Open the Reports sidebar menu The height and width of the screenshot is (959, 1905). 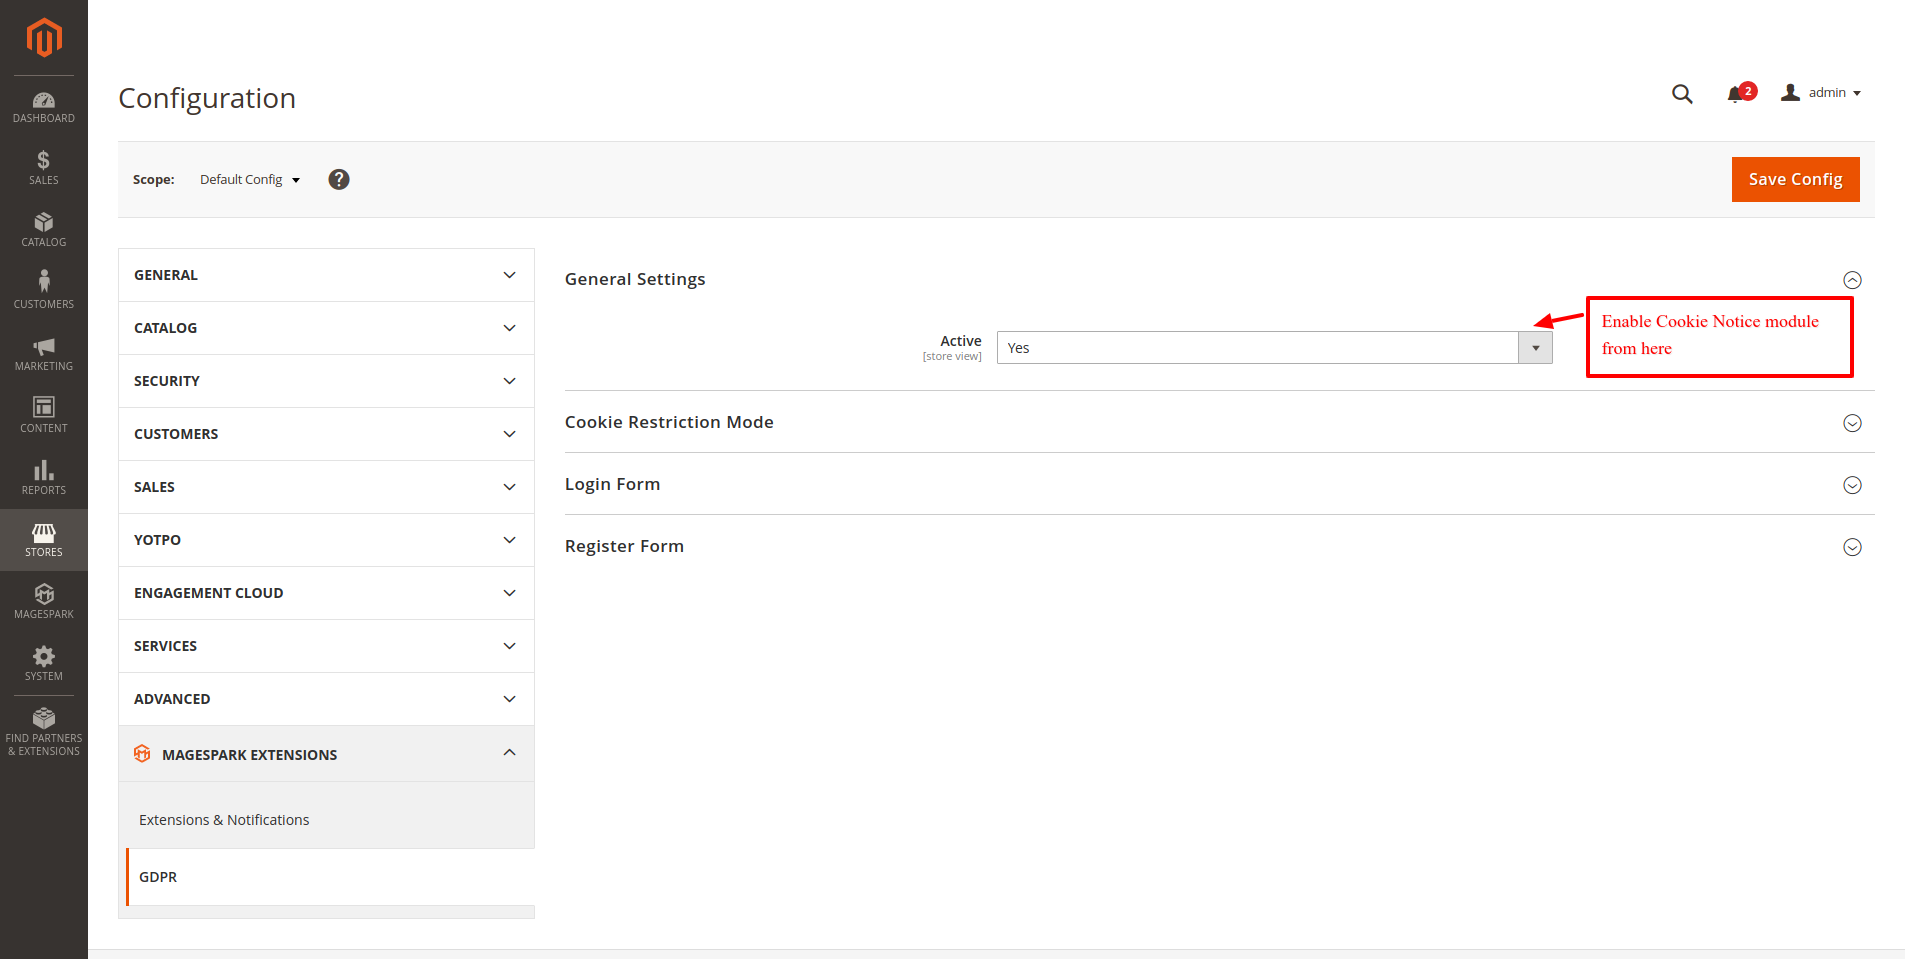point(44,477)
